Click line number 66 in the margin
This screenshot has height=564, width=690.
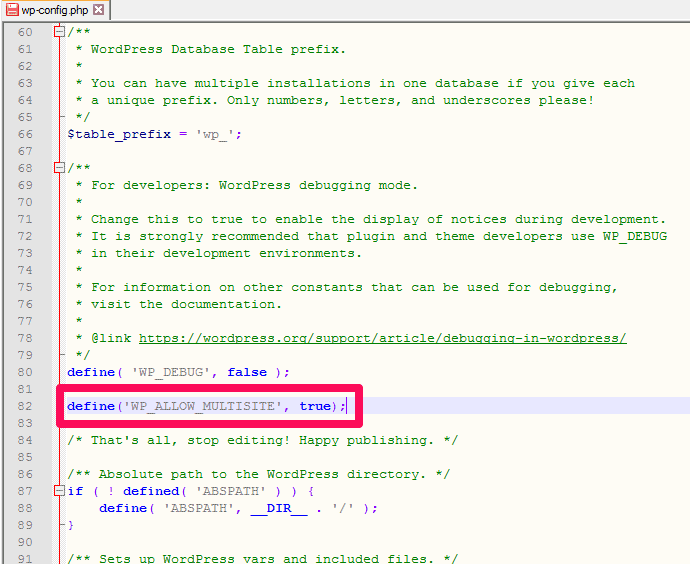pyautogui.click(x=24, y=134)
